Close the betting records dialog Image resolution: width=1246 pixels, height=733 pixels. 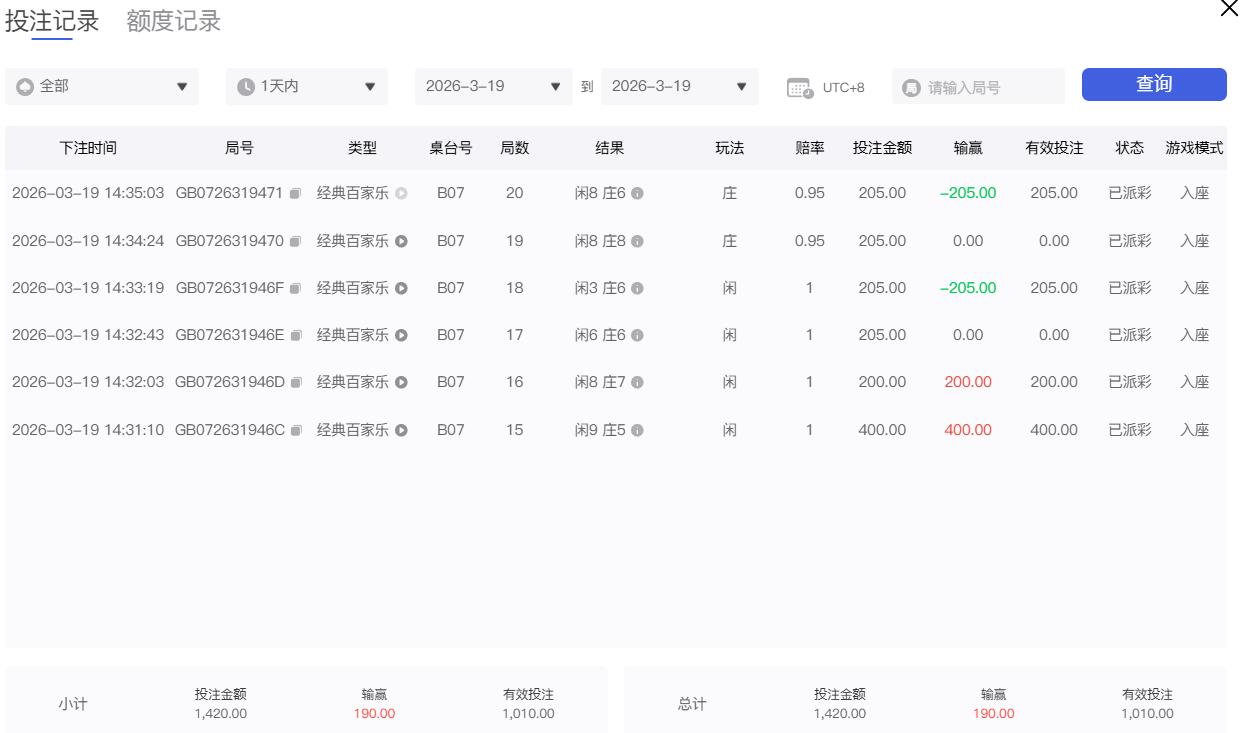[1229, 9]
